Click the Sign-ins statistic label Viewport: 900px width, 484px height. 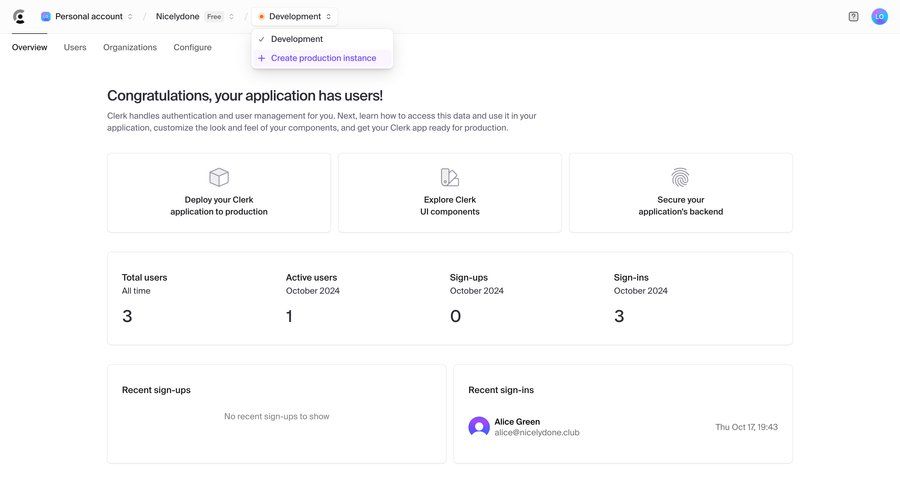pyautogui.click(x=631, y=277)
